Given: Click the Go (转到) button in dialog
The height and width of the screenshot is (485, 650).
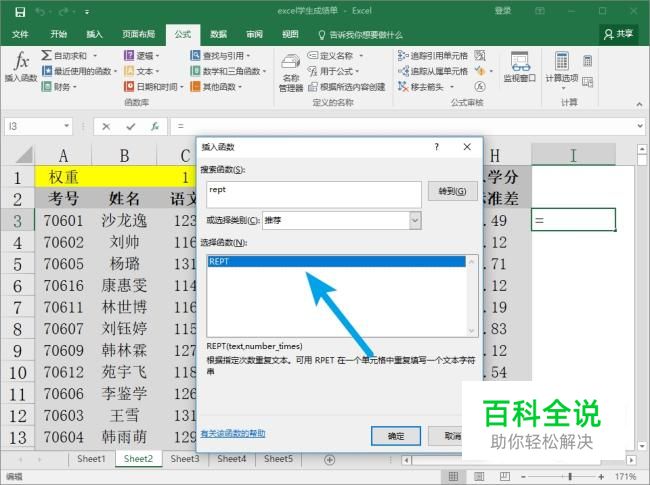Looking at the screenshot, I should coord(452,192).
